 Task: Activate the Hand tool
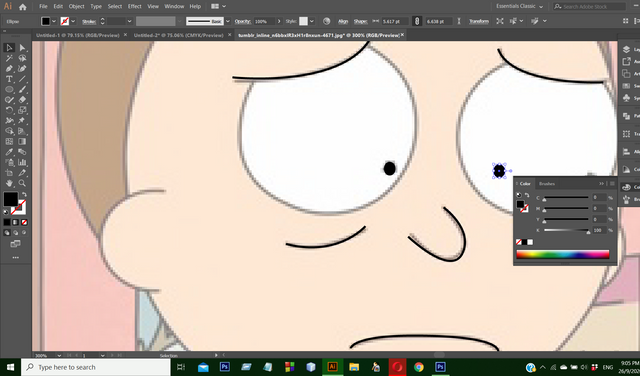coord(9,183)
